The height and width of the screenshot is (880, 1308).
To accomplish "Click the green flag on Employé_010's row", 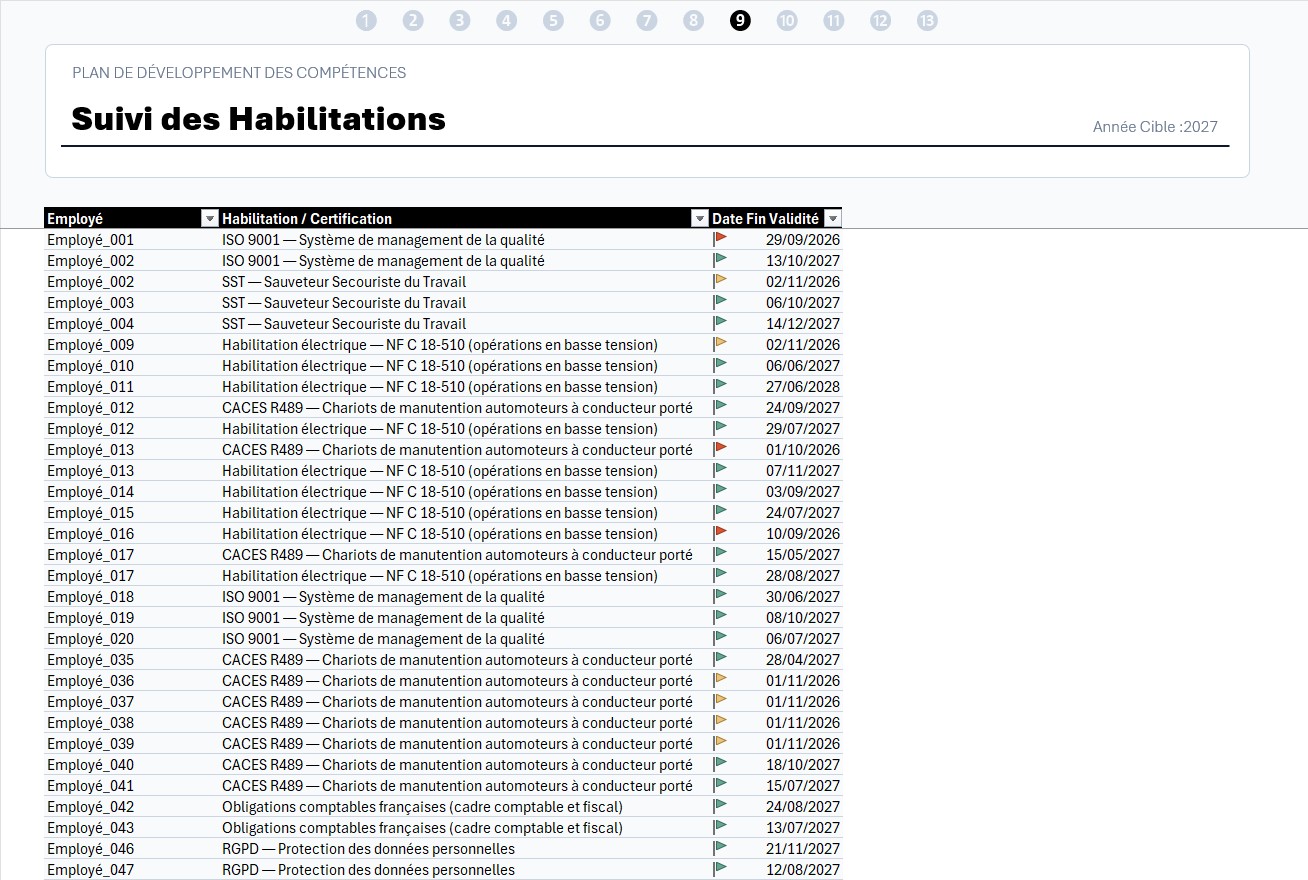I will (720, 365).
